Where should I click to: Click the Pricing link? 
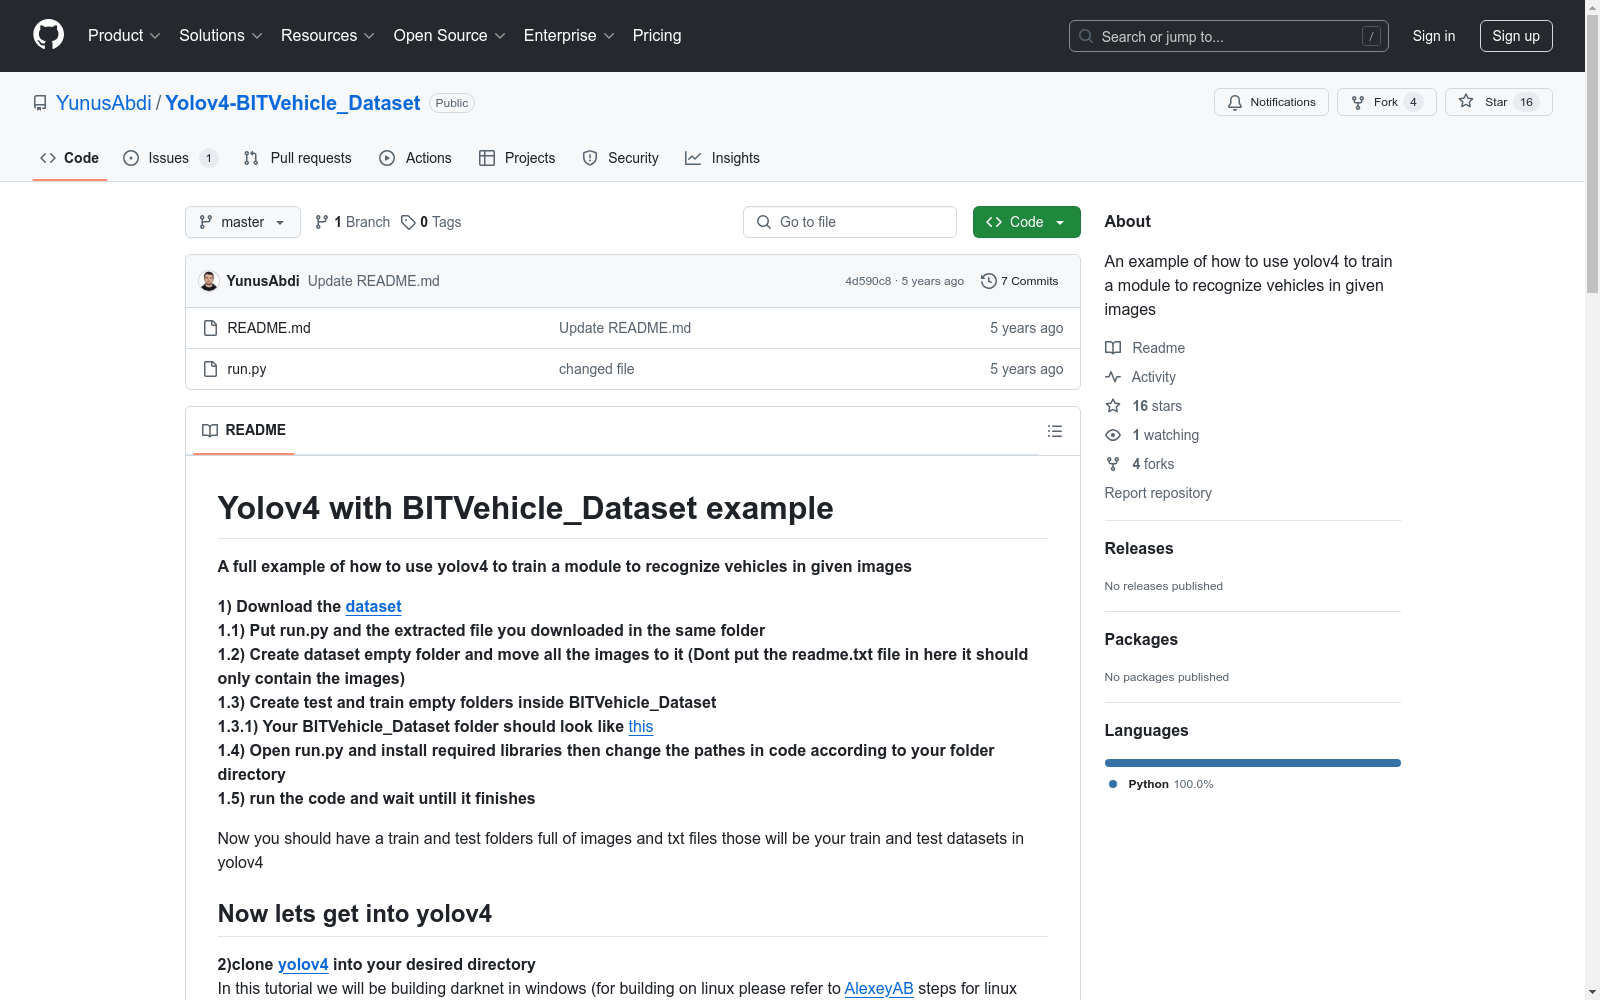[657, 36]
